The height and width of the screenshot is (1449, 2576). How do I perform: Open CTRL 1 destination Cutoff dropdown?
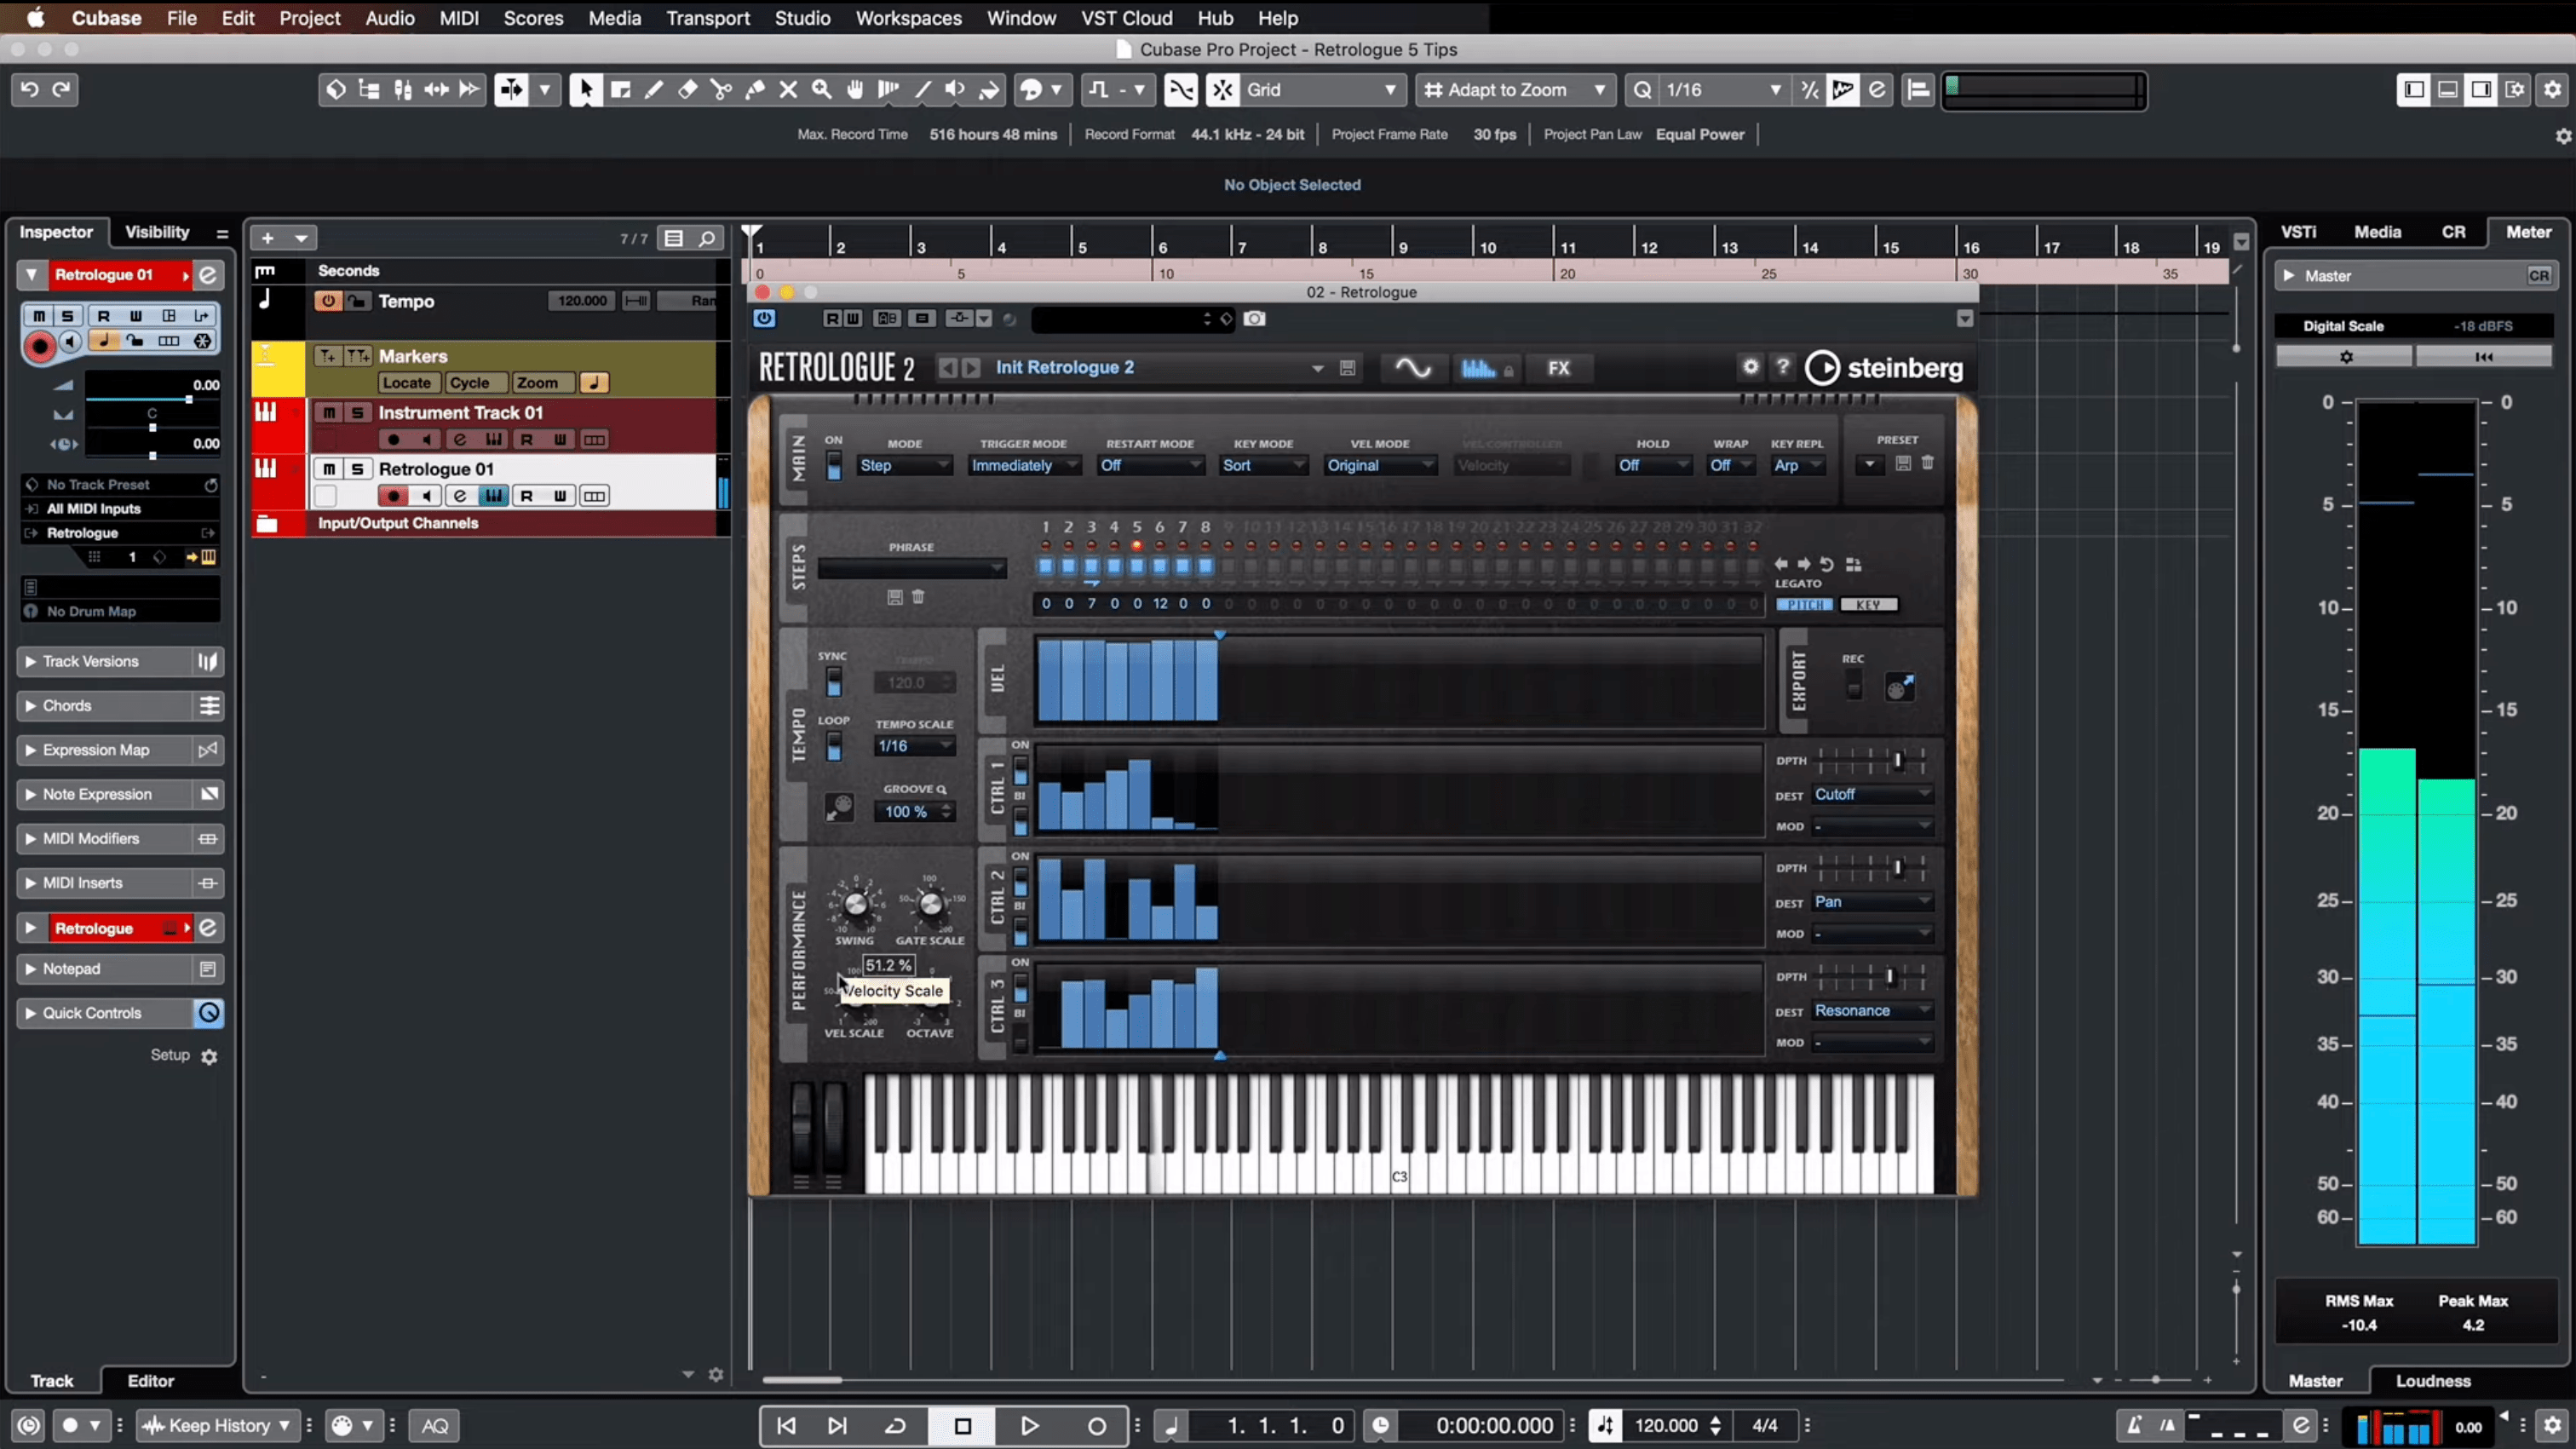(x=1871, y=794)
